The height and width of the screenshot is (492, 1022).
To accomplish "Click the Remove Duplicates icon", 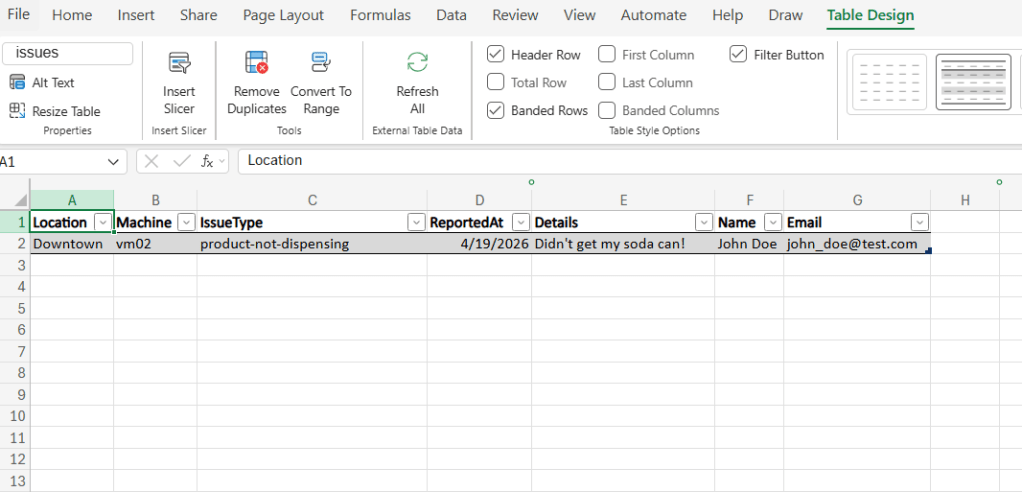I will (257, 63).
